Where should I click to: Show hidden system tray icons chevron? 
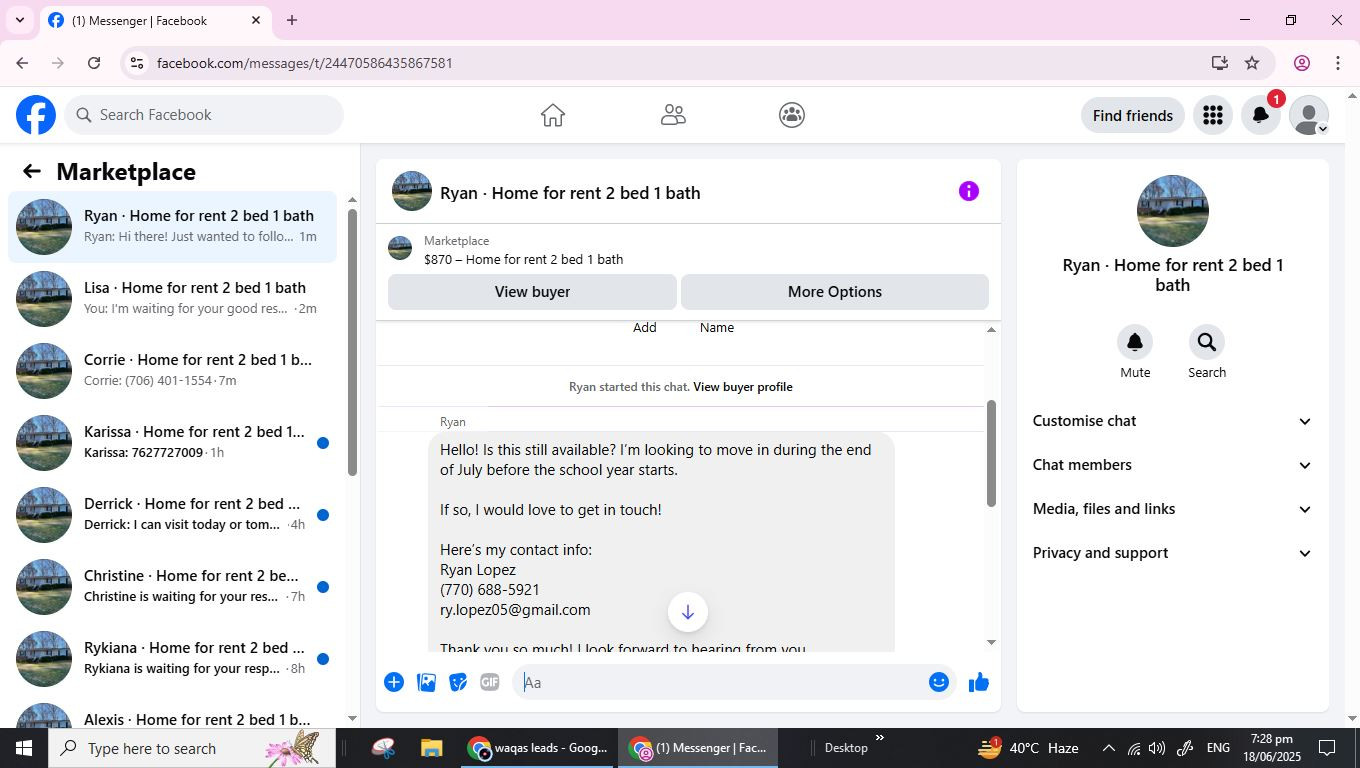click(1108, 748)
